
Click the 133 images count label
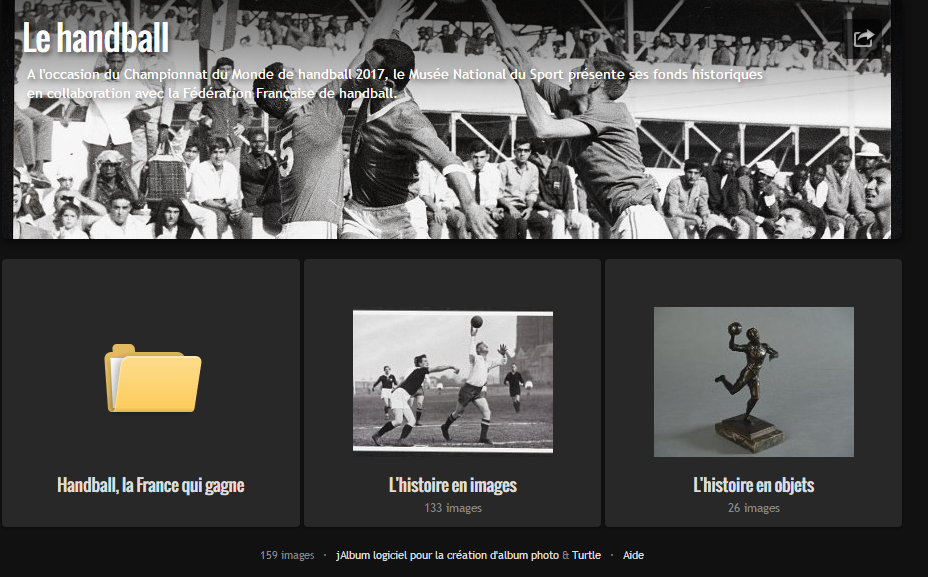click(453, 508)
